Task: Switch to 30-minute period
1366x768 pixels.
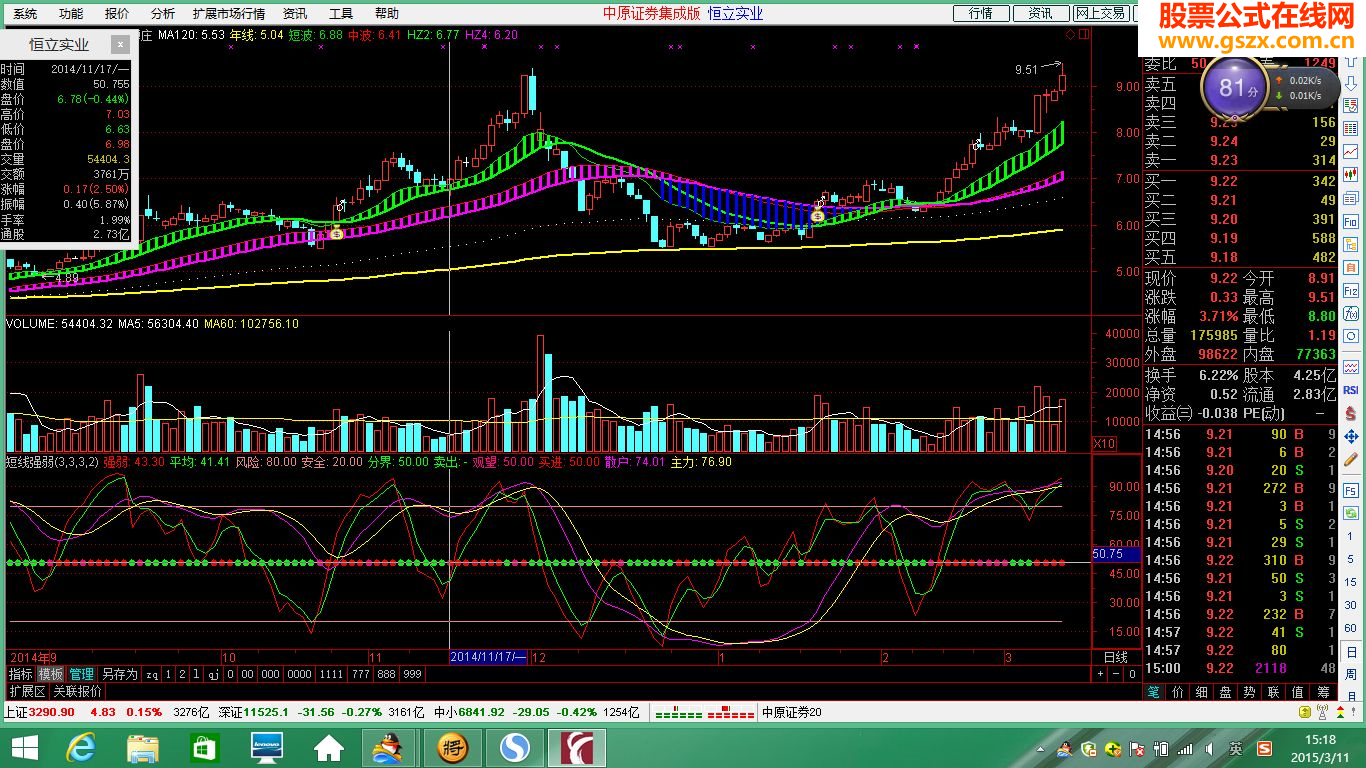Action: 1352,605
